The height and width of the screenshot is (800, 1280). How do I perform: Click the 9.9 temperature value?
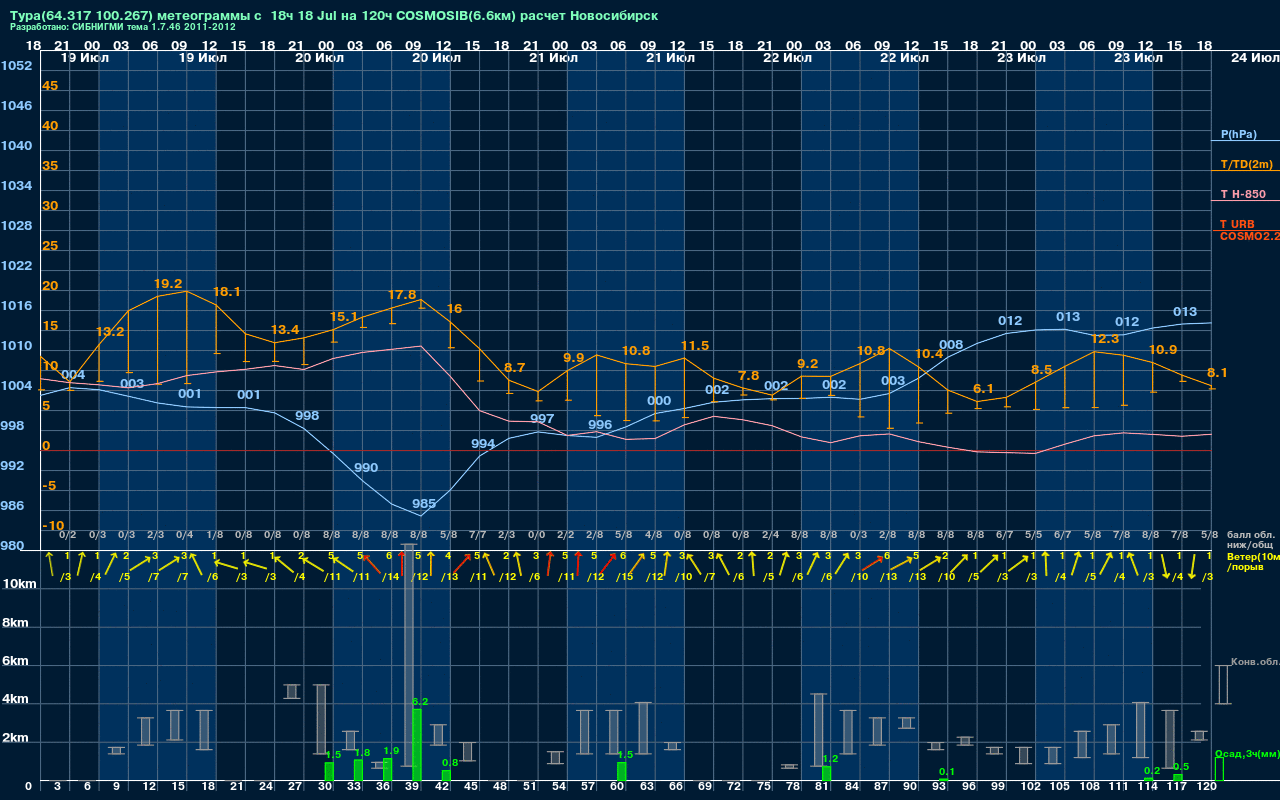point(574,358)
